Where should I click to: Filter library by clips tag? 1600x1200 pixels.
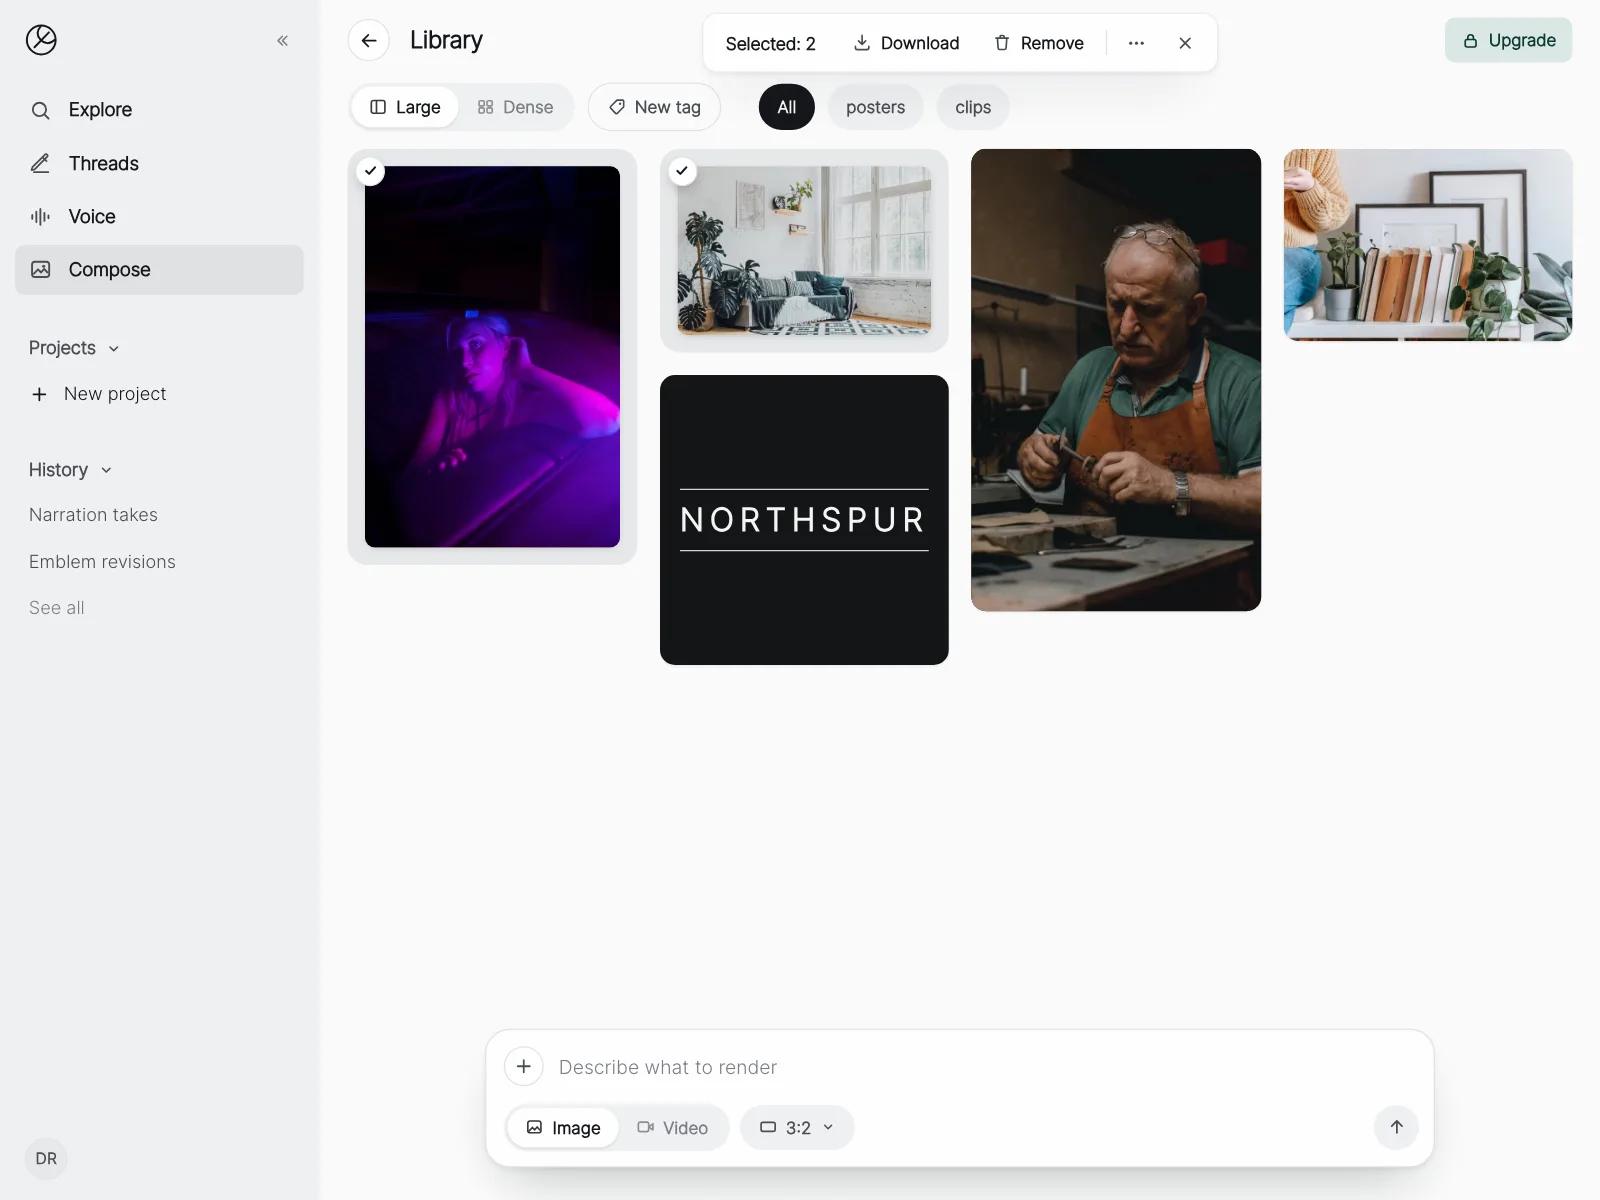point(973,107)
